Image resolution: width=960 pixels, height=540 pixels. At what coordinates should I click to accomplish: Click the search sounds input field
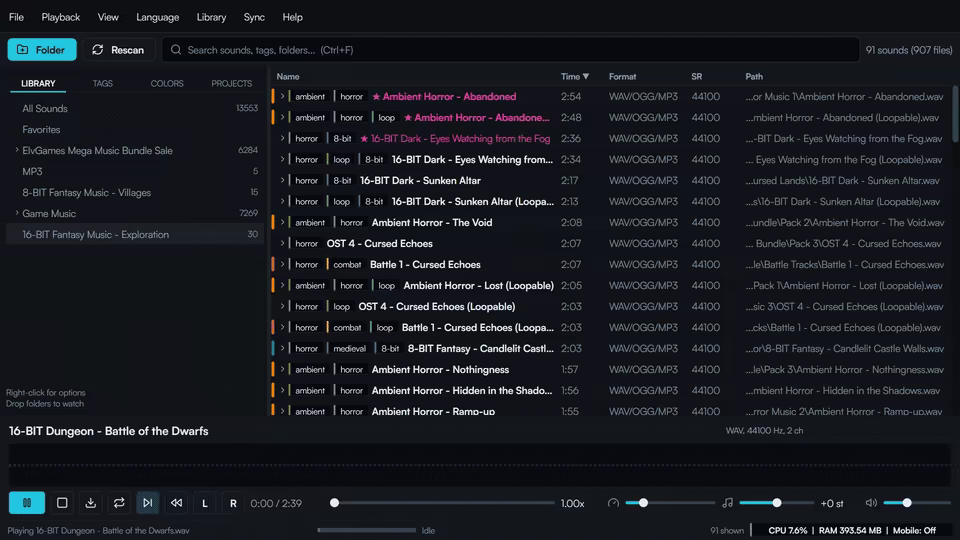coord(511,50)
